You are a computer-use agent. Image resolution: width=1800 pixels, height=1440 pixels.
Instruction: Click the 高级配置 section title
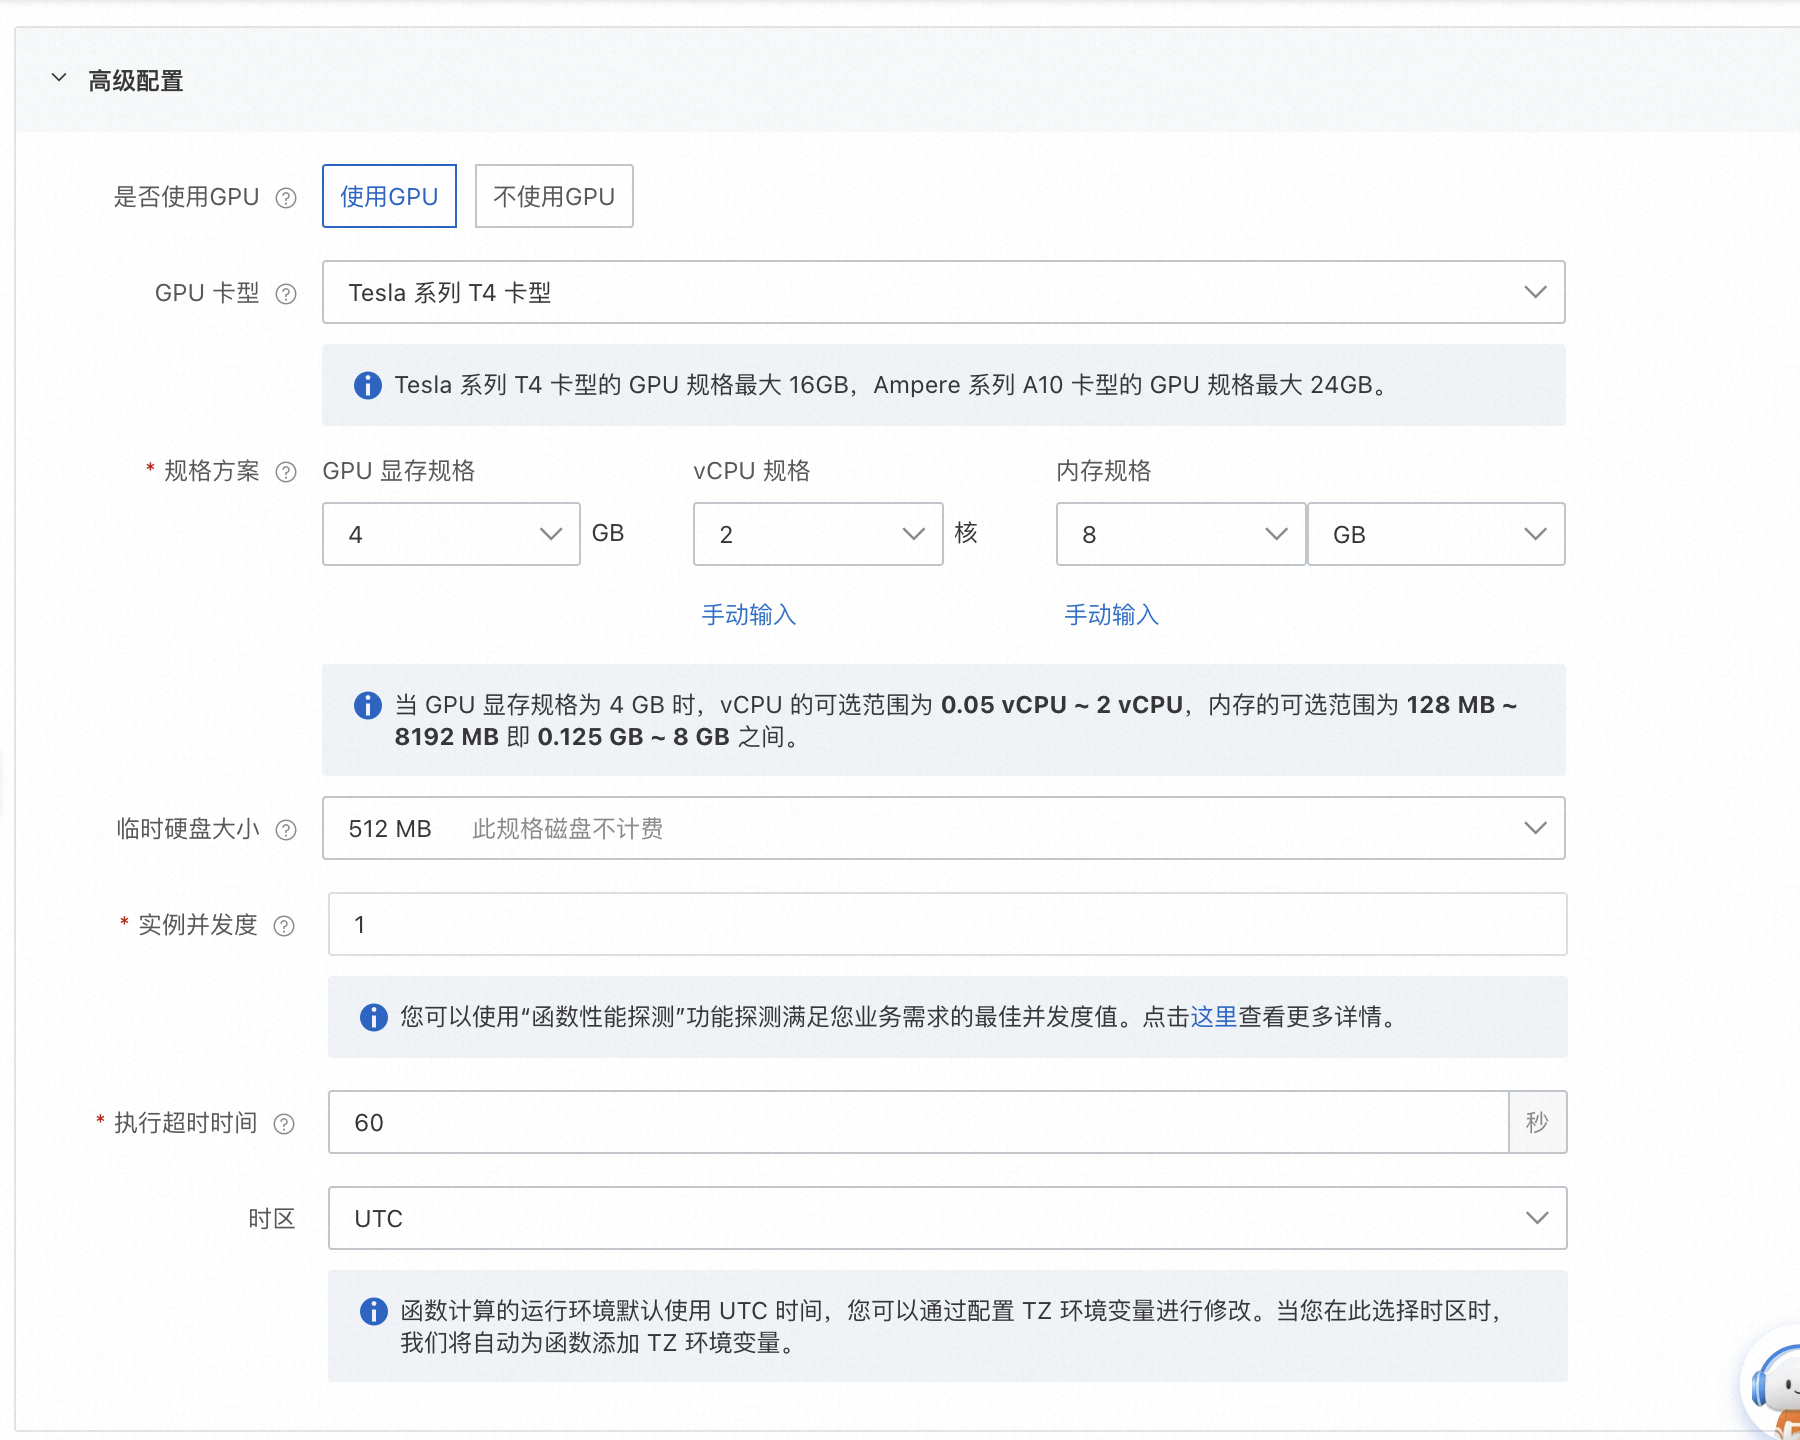136,81
